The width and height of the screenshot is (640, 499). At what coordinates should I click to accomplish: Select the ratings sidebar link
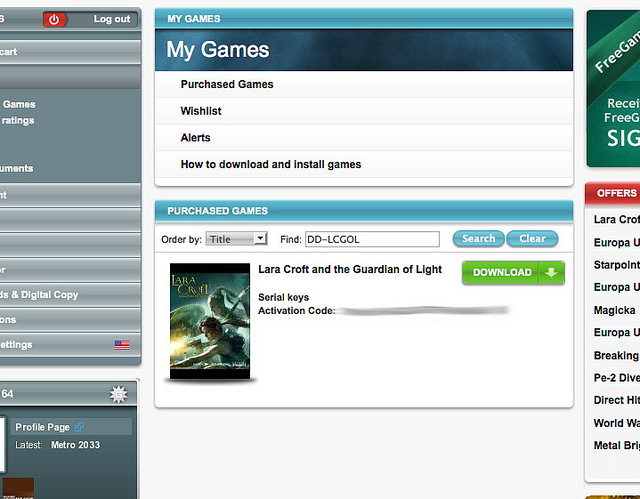click(18, 121)
